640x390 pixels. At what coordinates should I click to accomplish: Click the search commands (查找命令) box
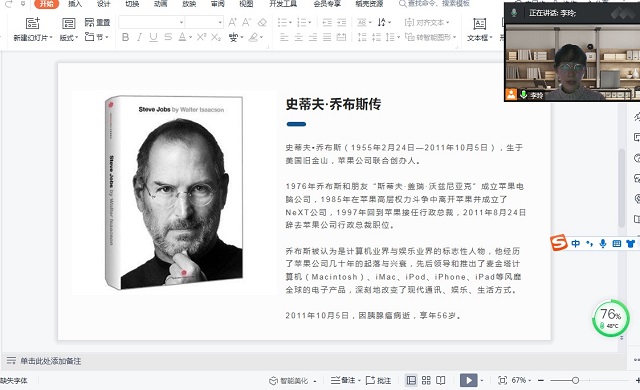point(435,4)
